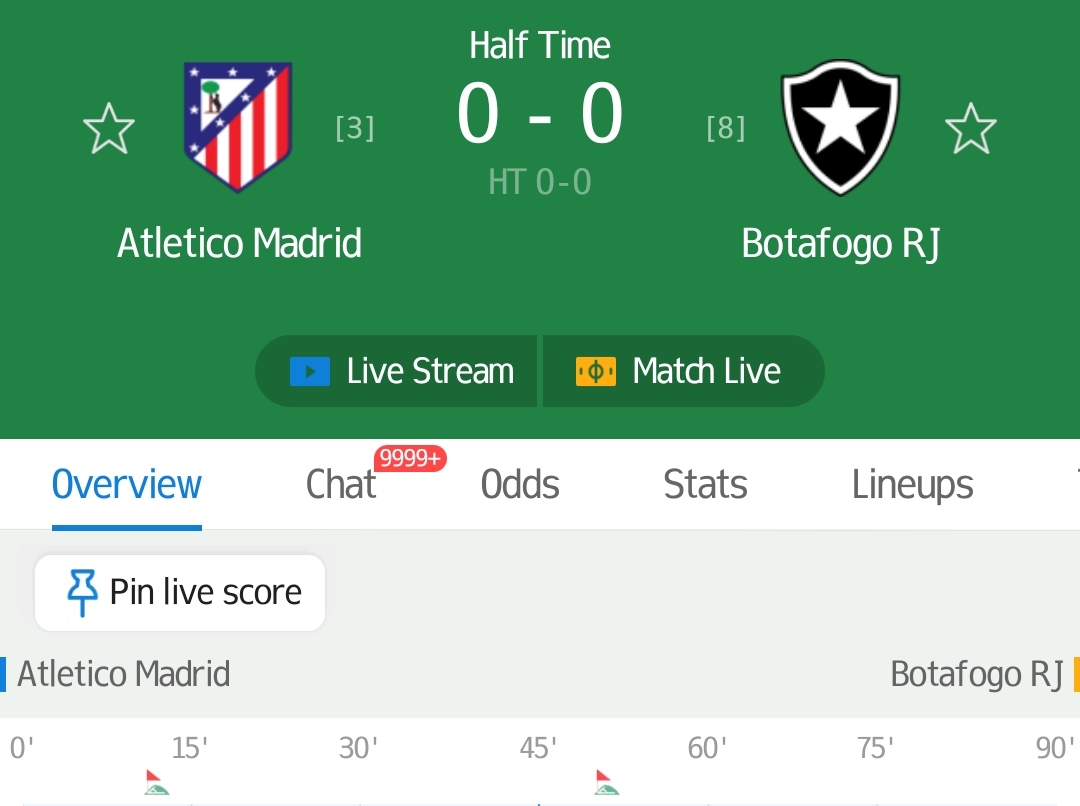Open the Odds tab
Image resolution: width=1080 pixels, height=806 pixels.
click(x=520, y=484)
